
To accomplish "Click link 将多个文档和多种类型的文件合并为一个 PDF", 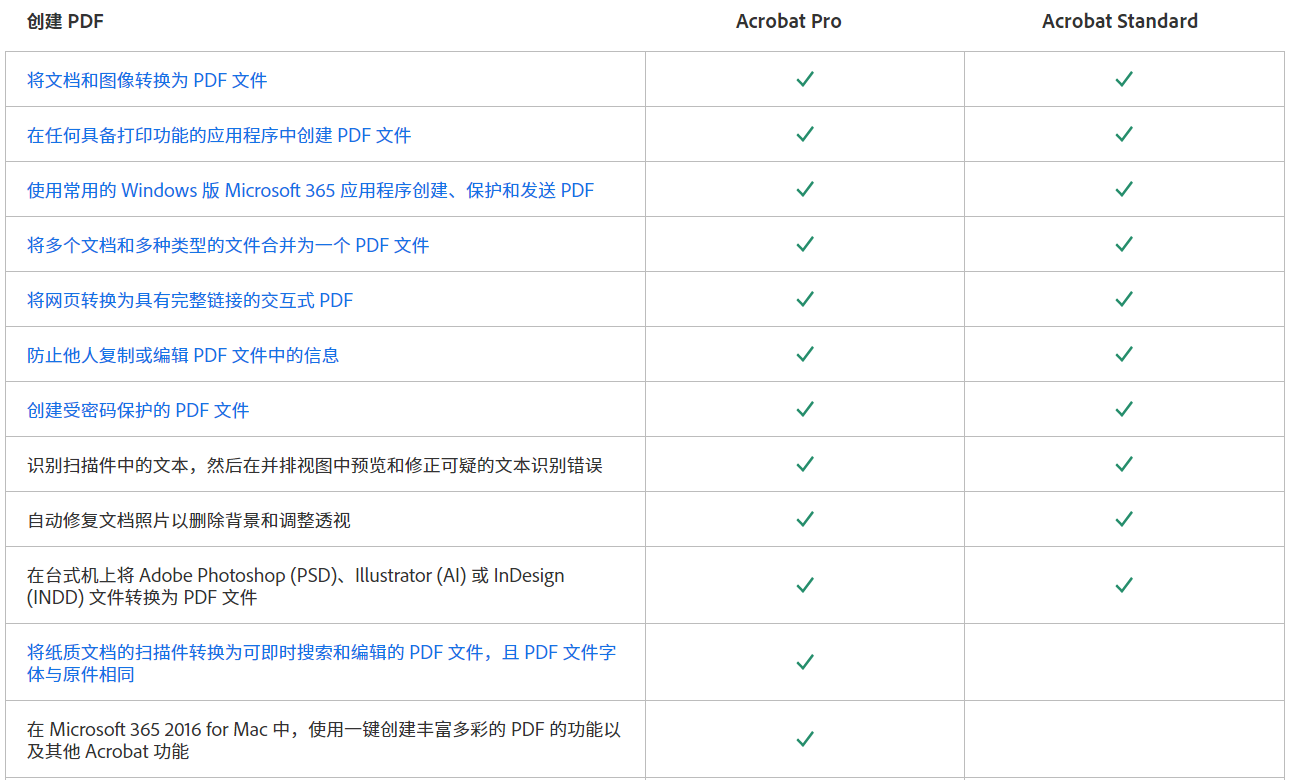I will (x=228, y=245).
